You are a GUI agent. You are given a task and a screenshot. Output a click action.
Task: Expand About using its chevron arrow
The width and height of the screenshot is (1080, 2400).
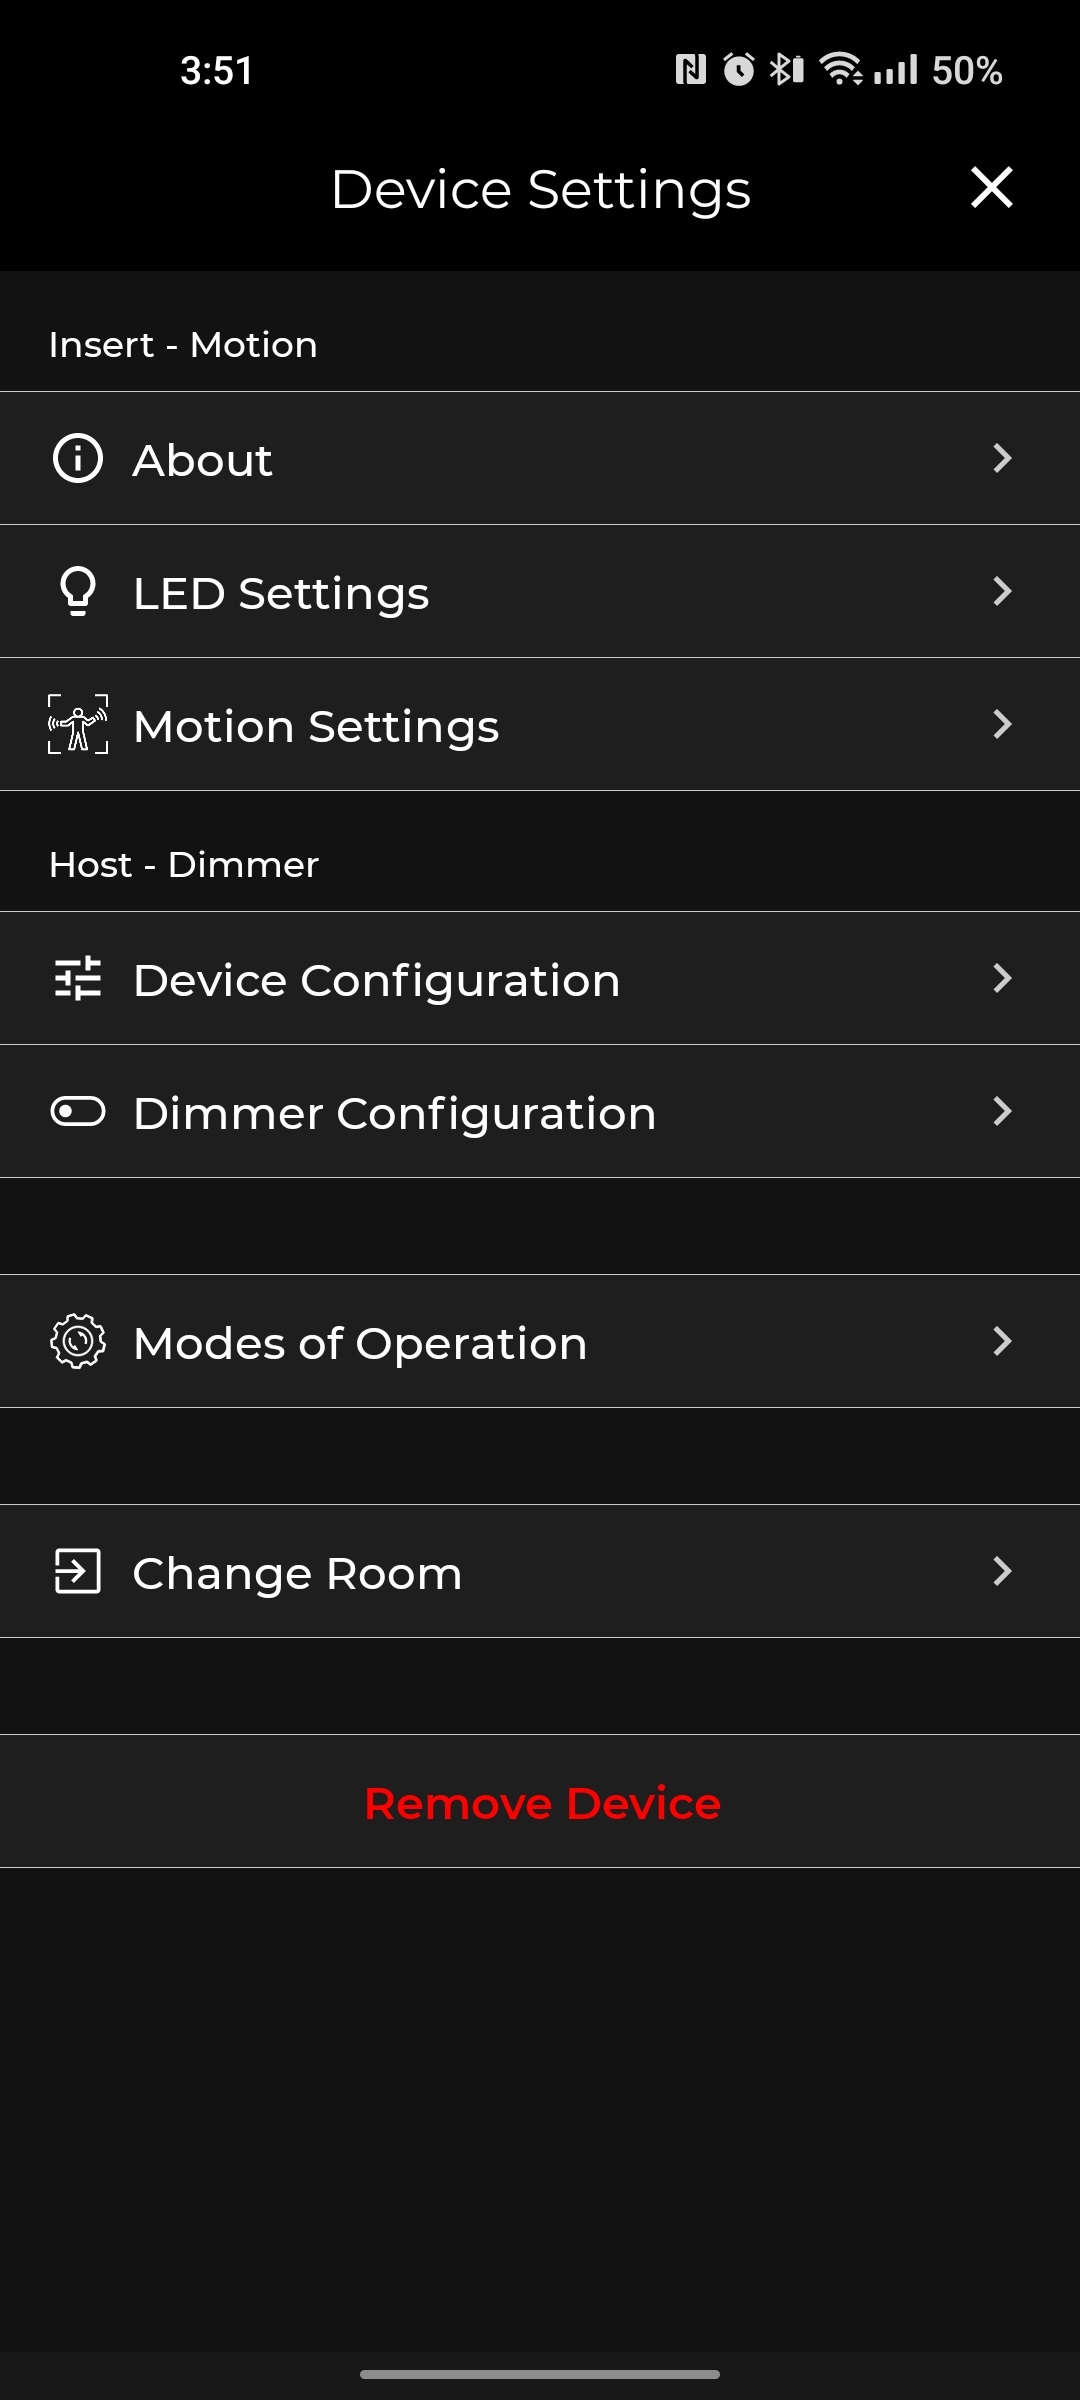1002,459
